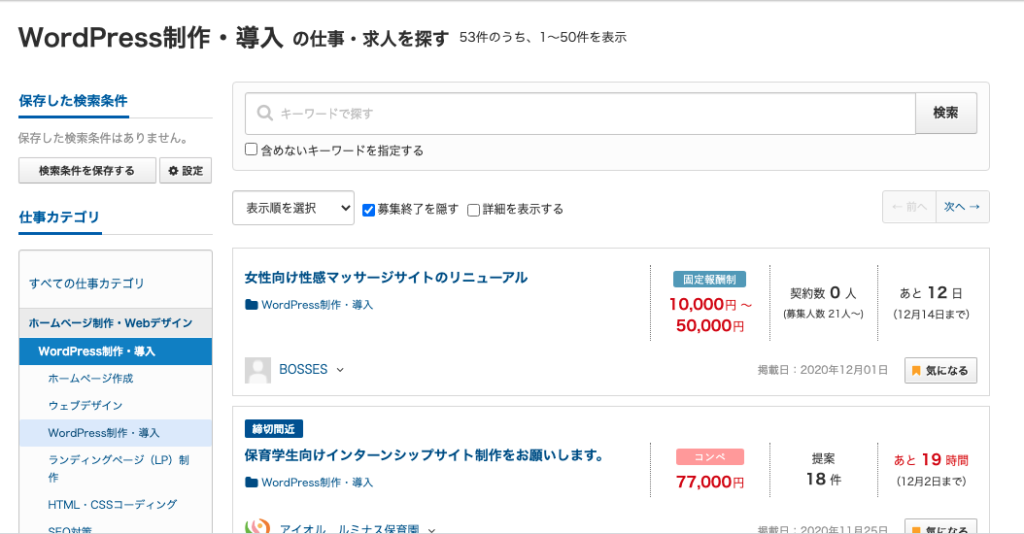Click folder icon under internship site job

coord(251,482)
